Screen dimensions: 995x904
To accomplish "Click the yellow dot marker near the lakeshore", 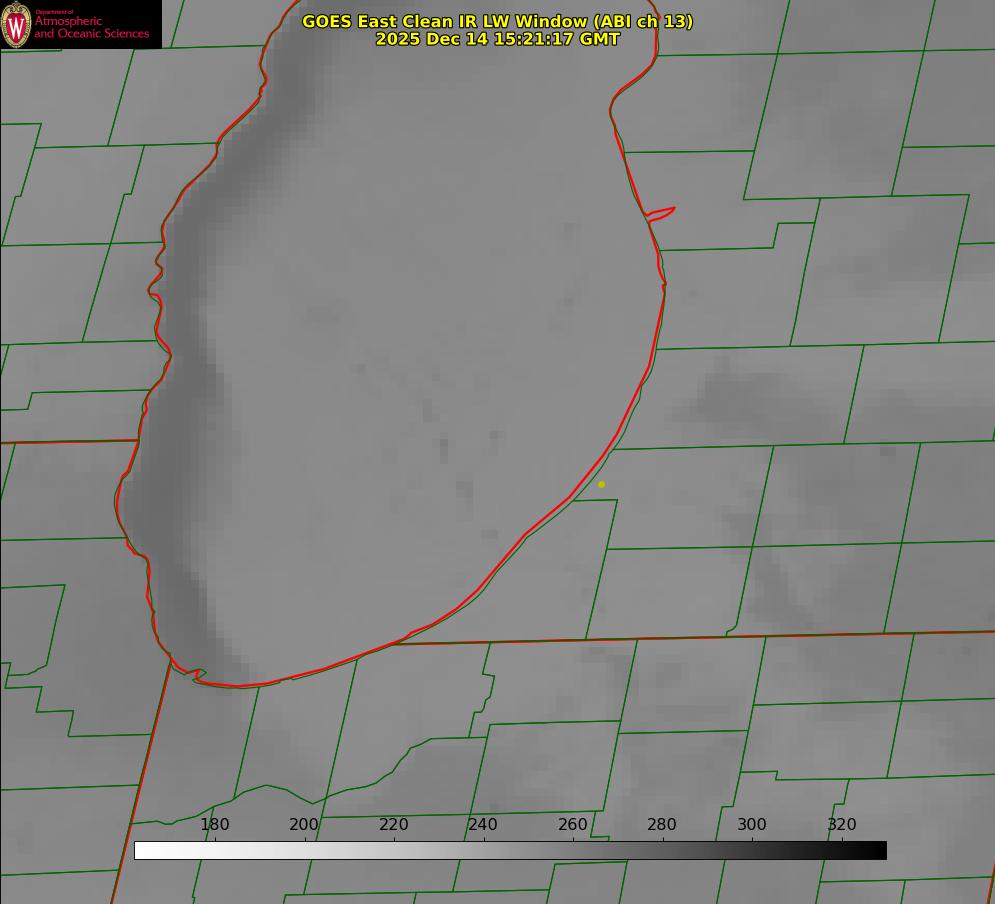I will (601, 484).
